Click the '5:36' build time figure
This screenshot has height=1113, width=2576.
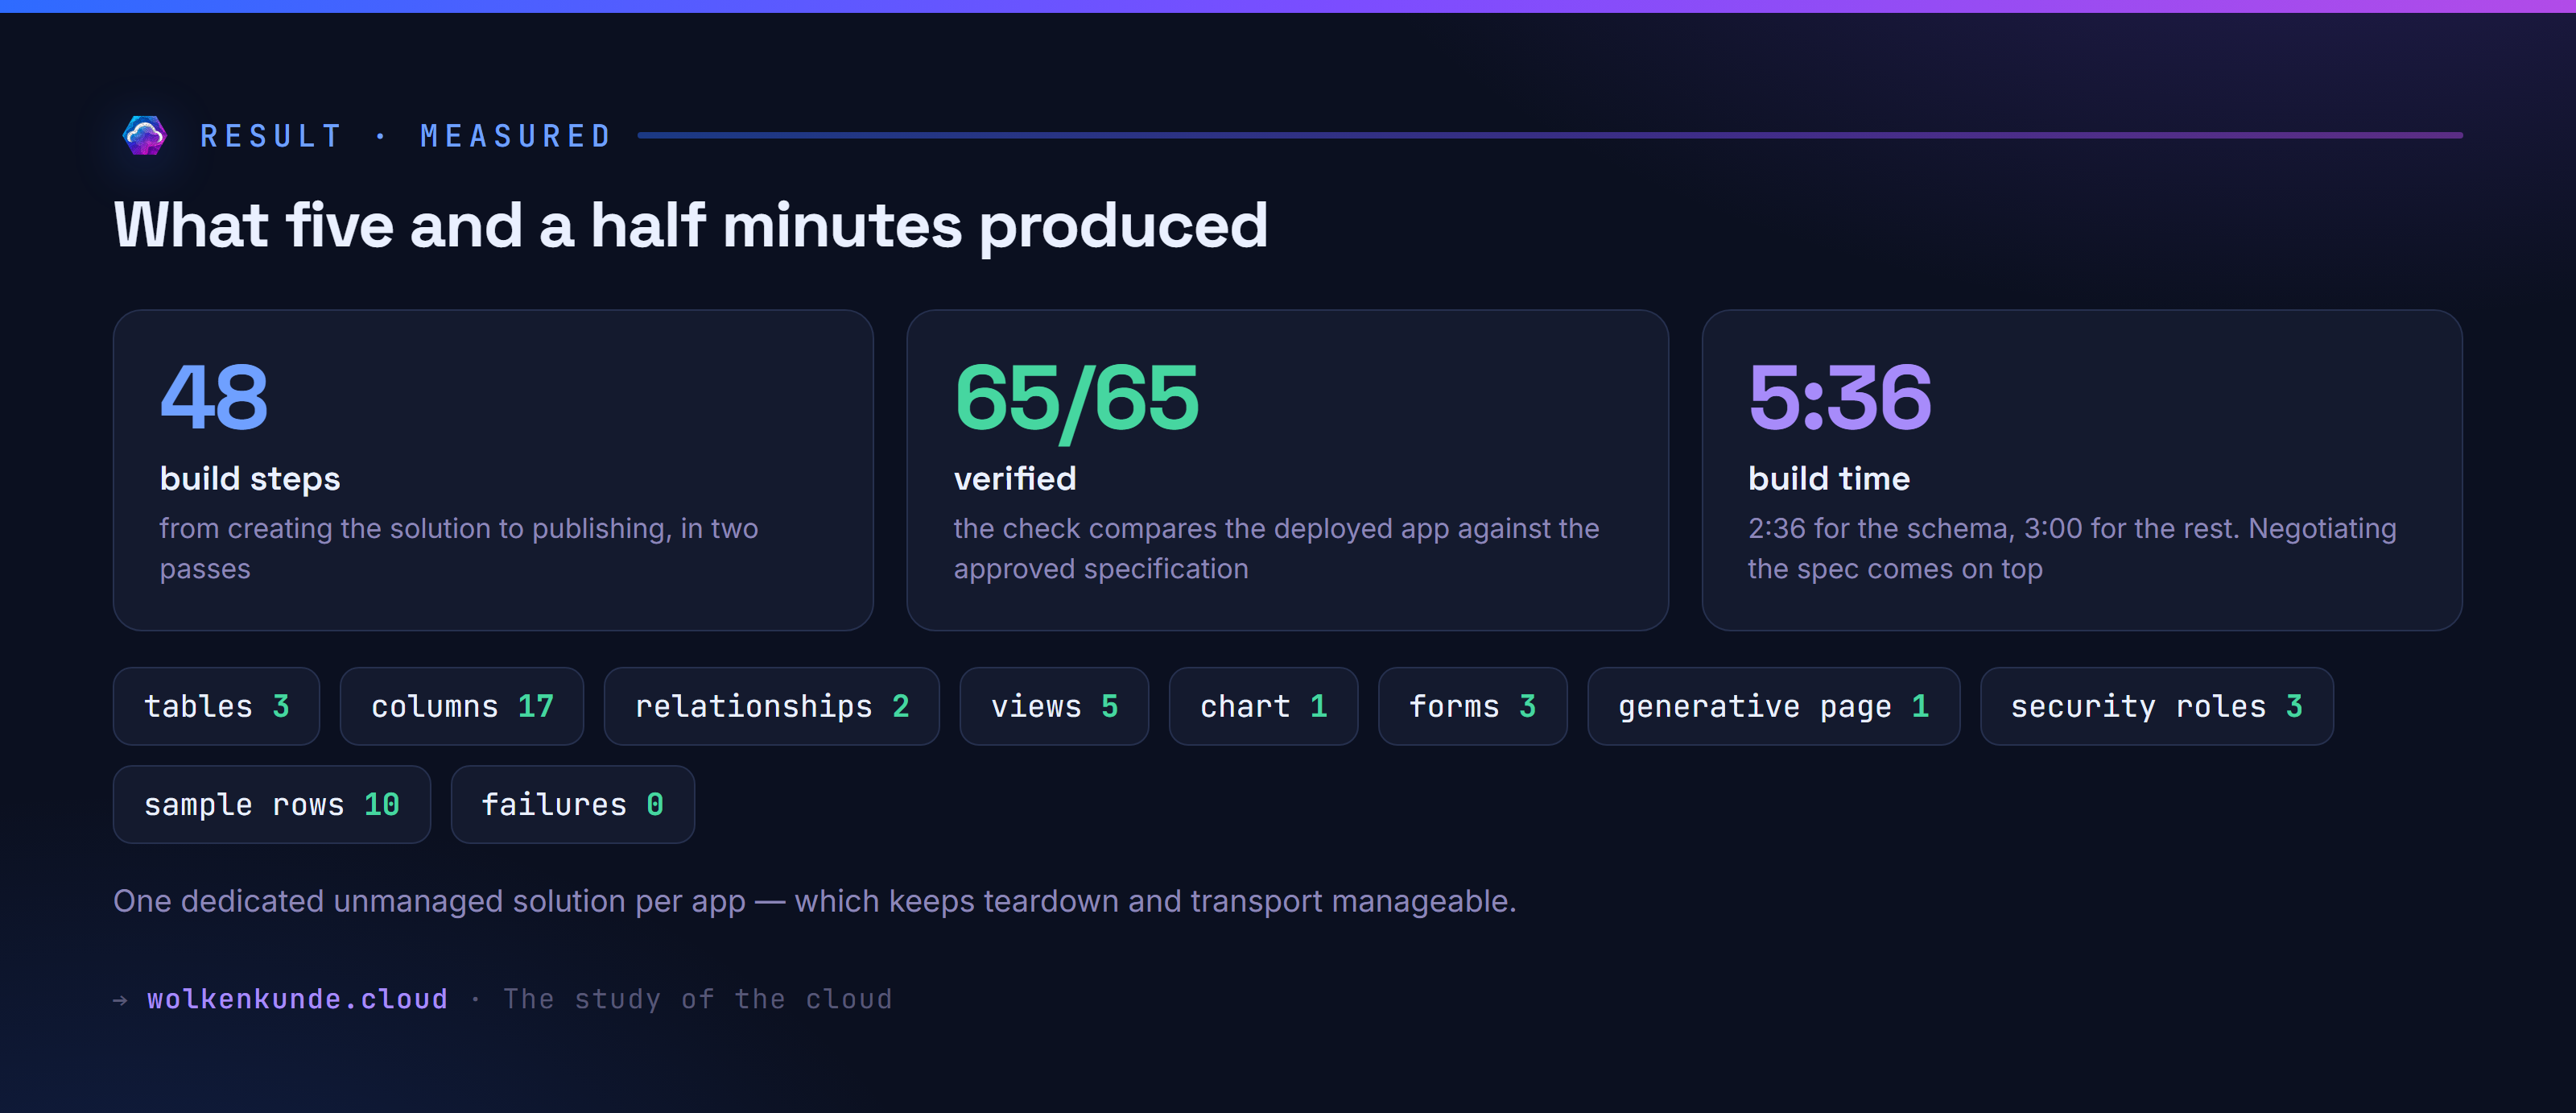pos(1839,397)
